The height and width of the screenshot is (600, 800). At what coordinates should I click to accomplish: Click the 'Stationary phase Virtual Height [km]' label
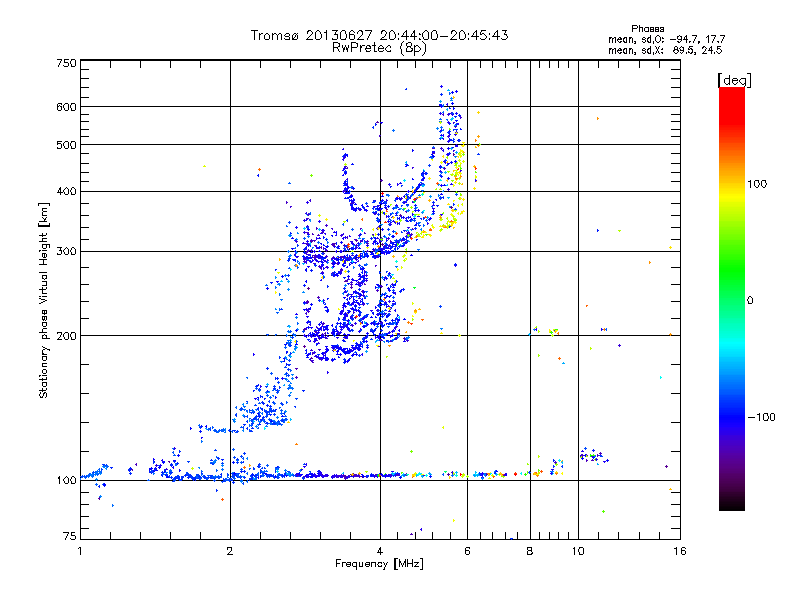point(43,301)
